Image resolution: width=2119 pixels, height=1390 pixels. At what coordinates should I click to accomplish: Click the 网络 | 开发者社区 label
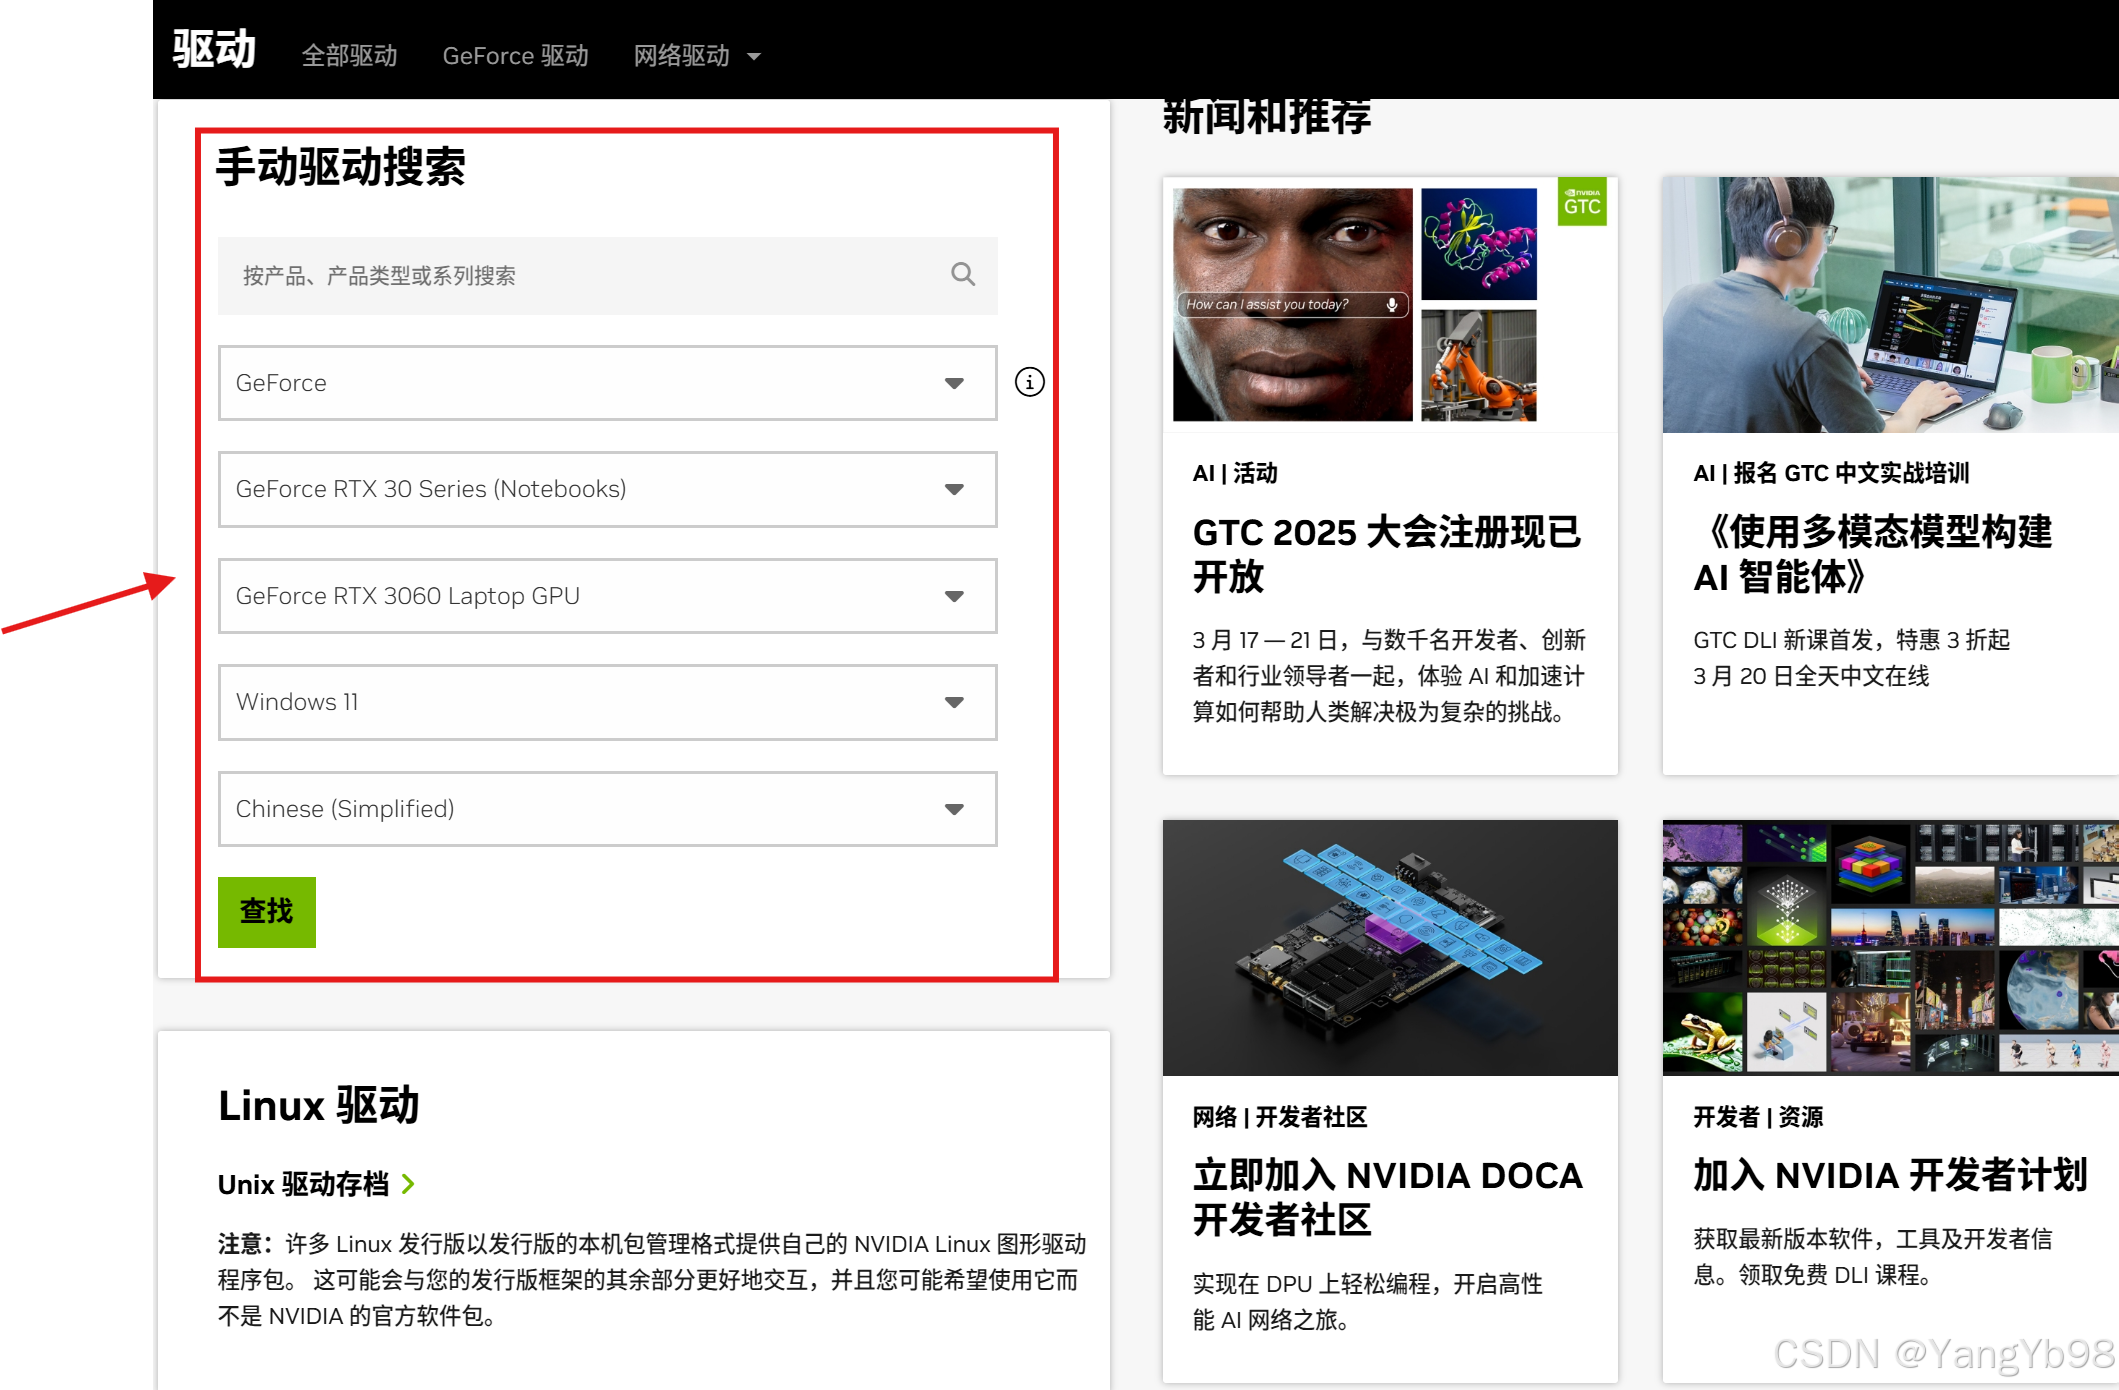(1279, 1117)
